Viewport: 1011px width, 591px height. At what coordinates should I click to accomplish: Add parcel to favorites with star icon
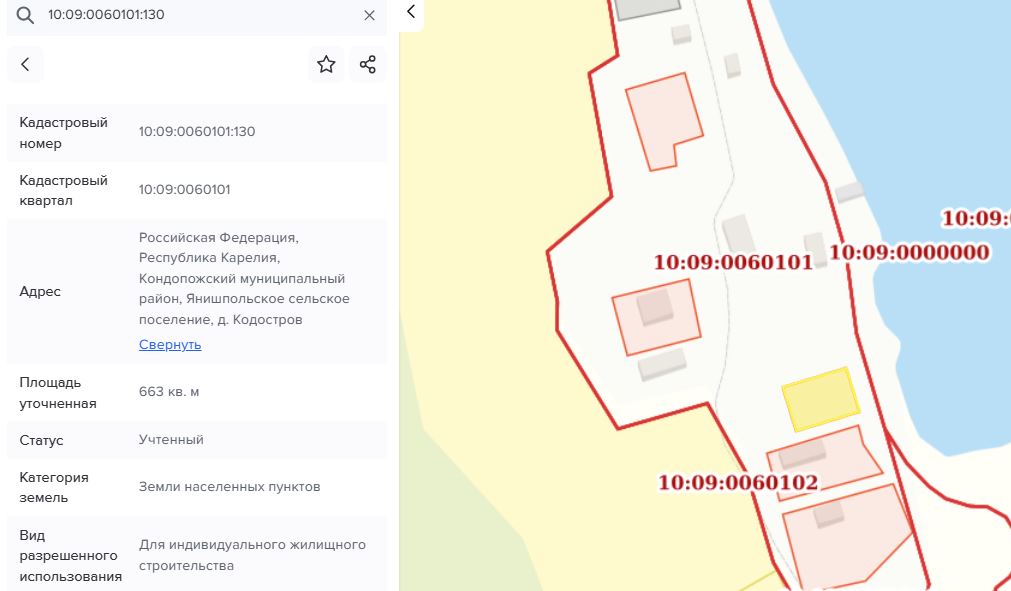326,64
